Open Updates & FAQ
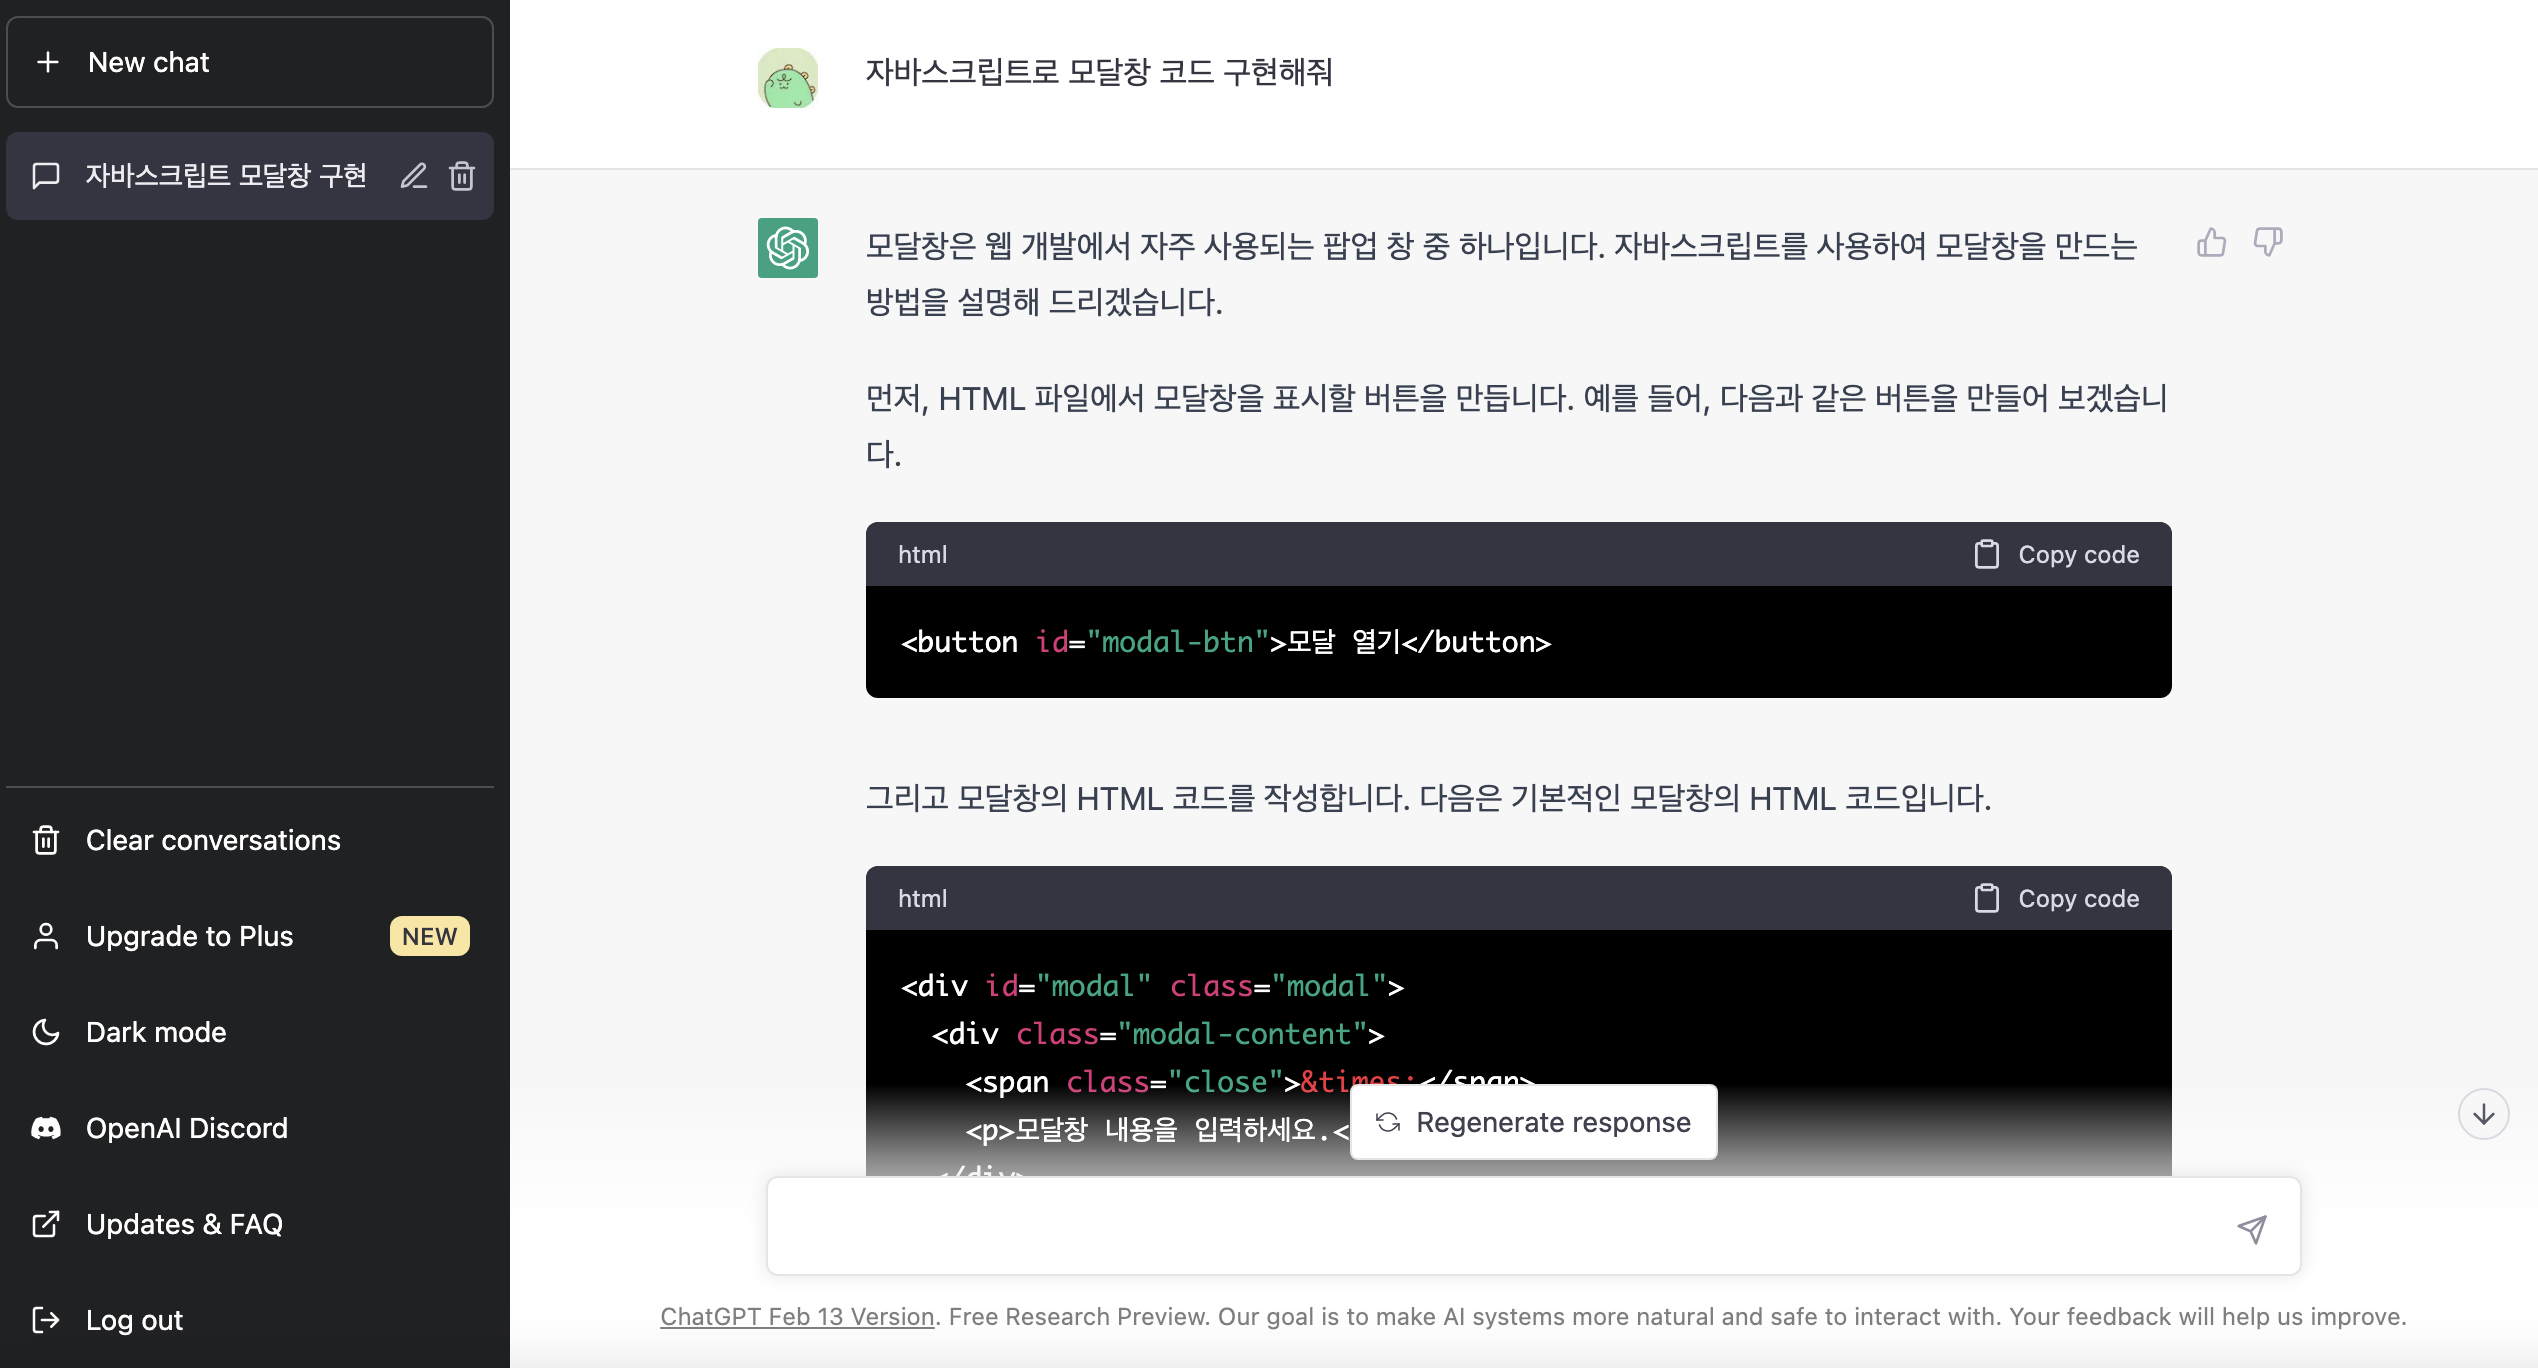Viewport: 2538px width, 1368px height. tap(184, 1224)
